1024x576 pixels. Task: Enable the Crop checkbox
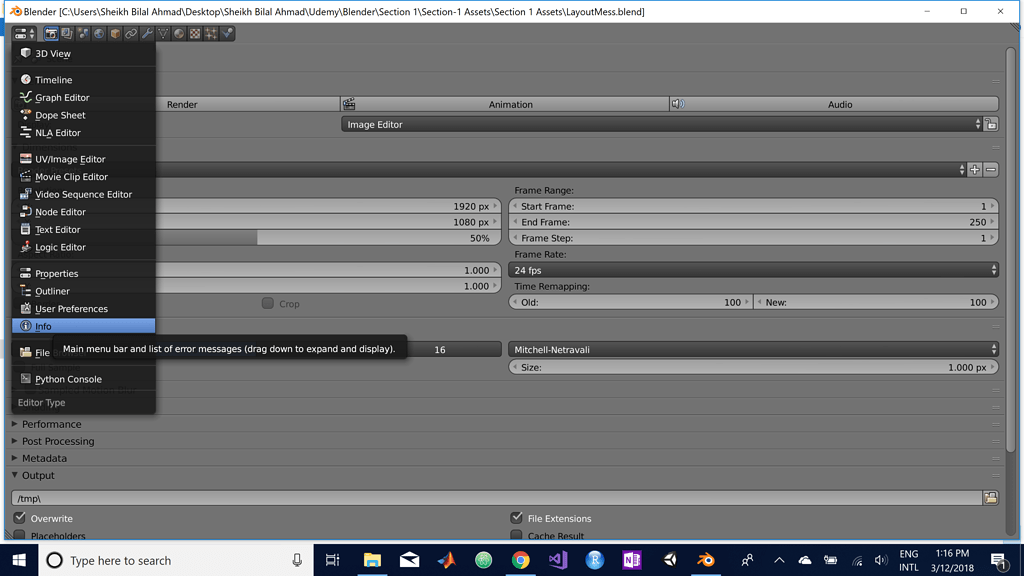[268, 303]
